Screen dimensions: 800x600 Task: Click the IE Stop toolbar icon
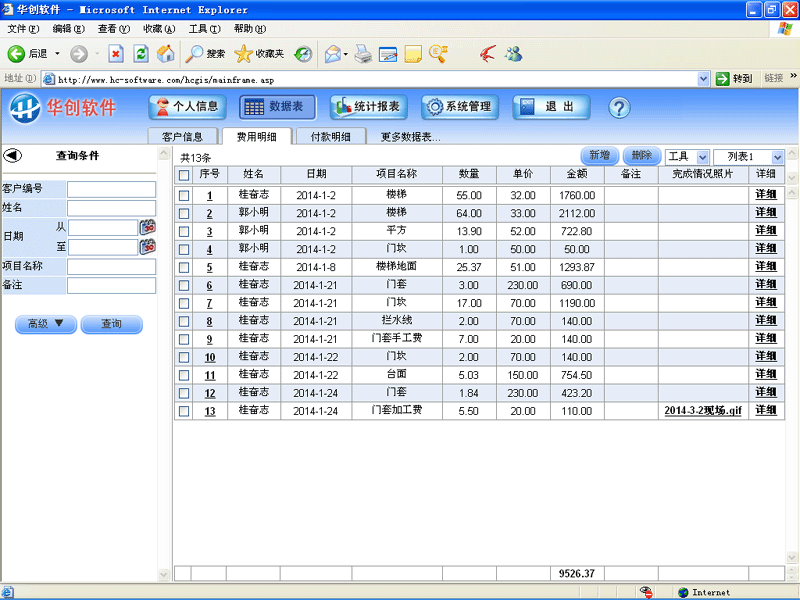[116, 53]
